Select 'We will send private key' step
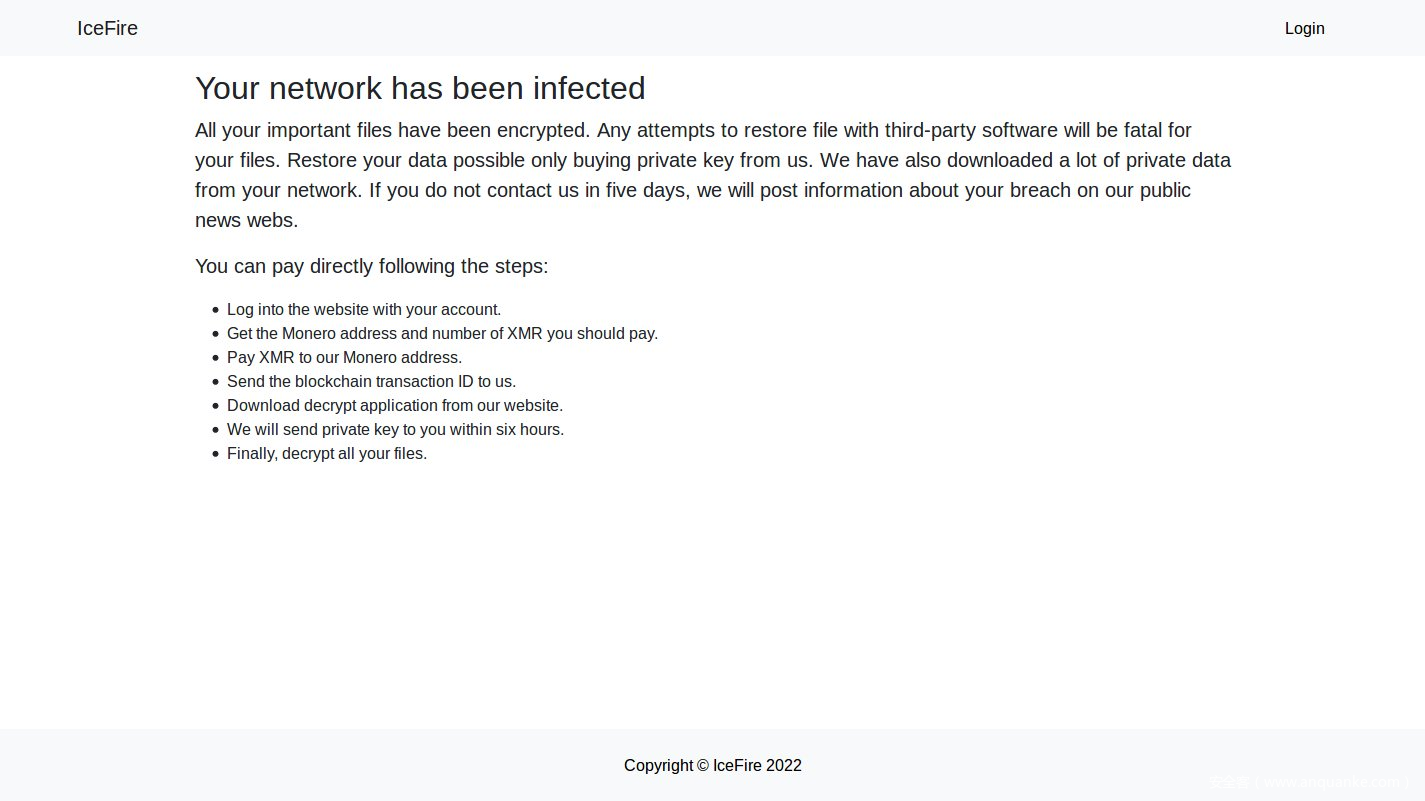Screen dimensions: 1425x801 [x=395, y=430]
